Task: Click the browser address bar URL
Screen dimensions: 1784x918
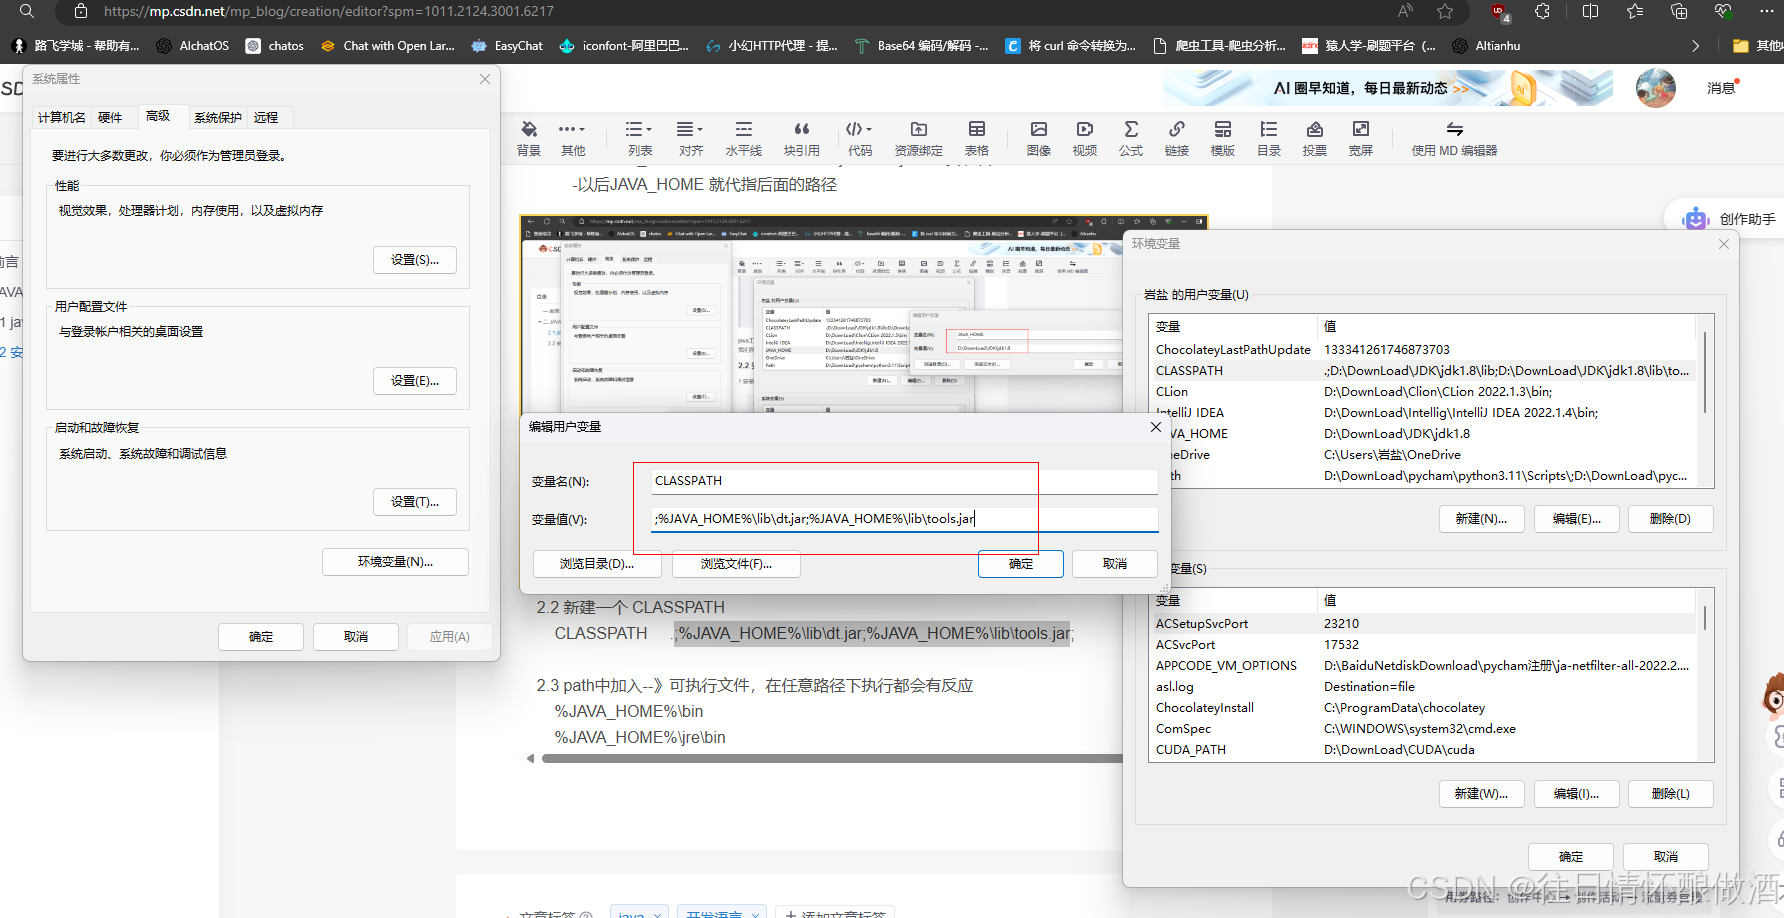Action: point(329,12)
